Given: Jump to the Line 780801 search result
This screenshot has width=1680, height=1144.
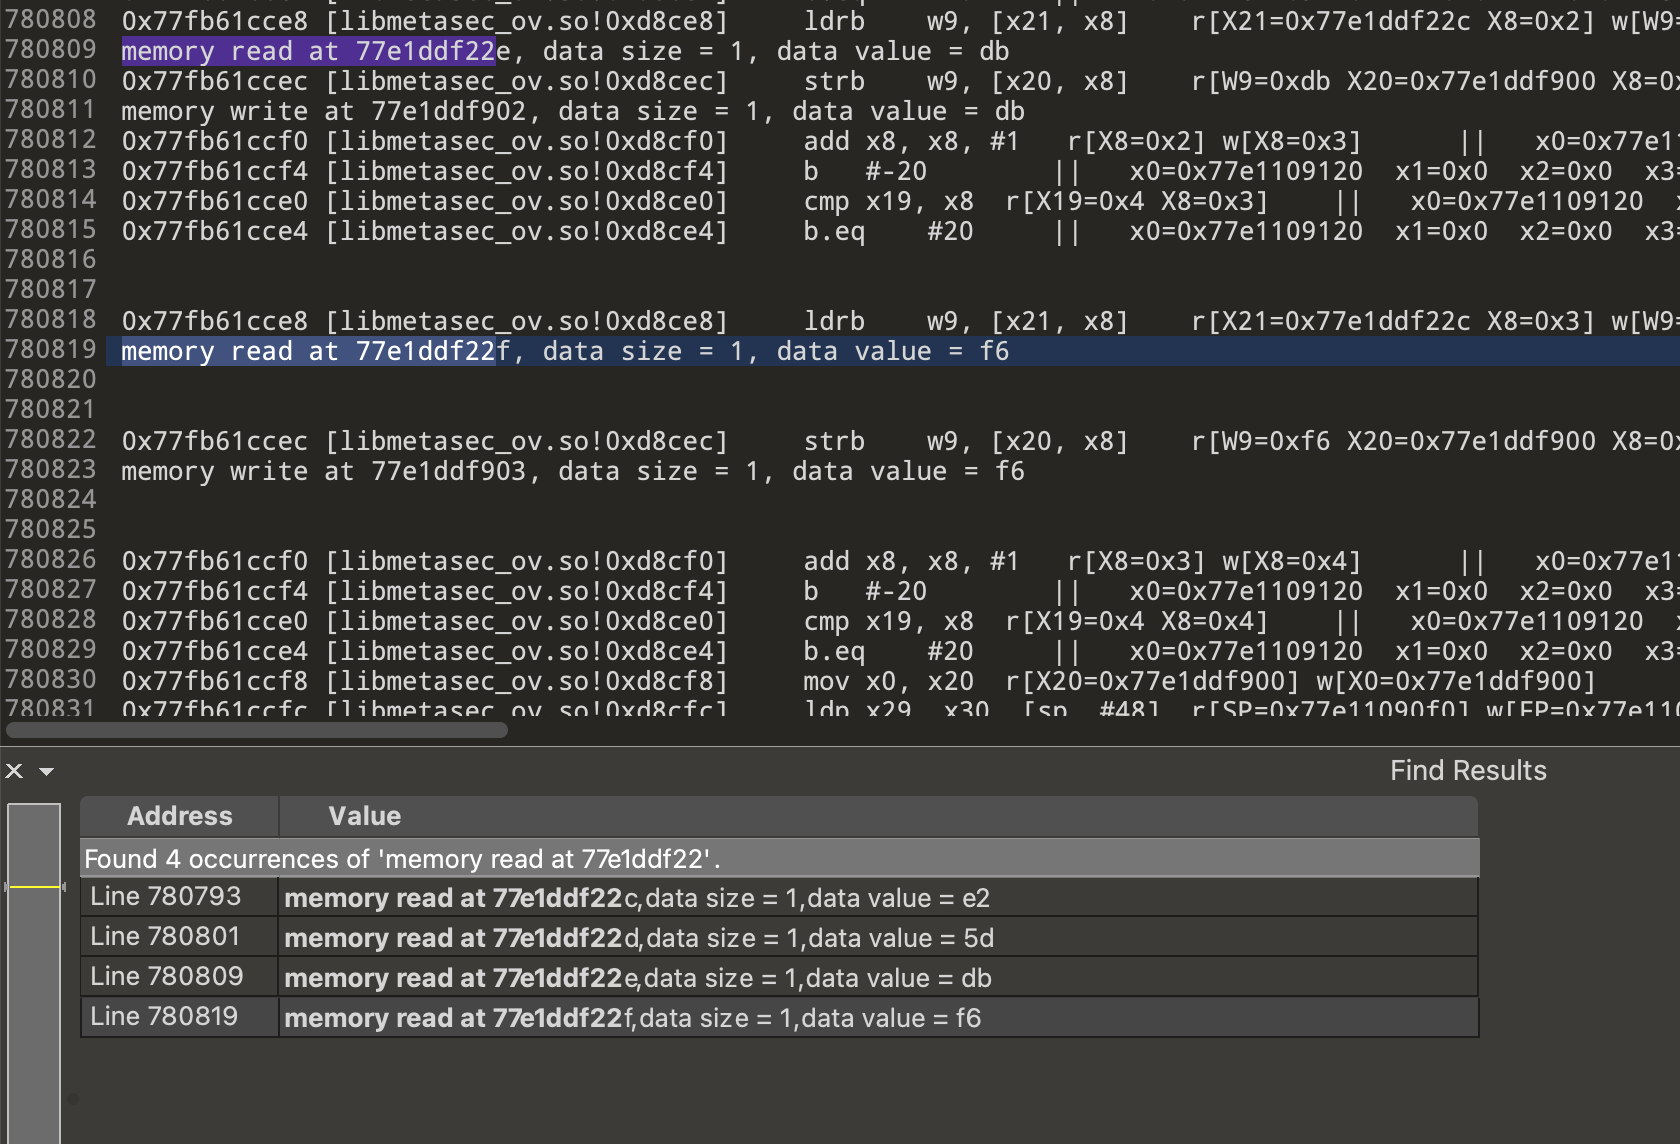Looking at the screenshot, I should (x=166, y=937).
